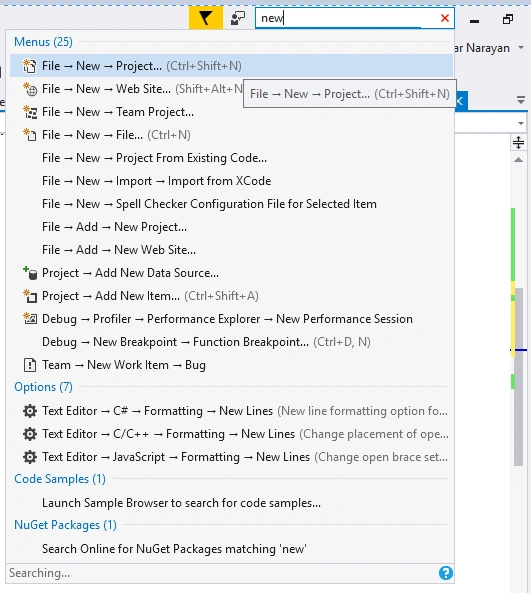Click the editor vertical scrollbar thumb
The height and width of the screenshot is (593, 531).
(x=519, y=377)
